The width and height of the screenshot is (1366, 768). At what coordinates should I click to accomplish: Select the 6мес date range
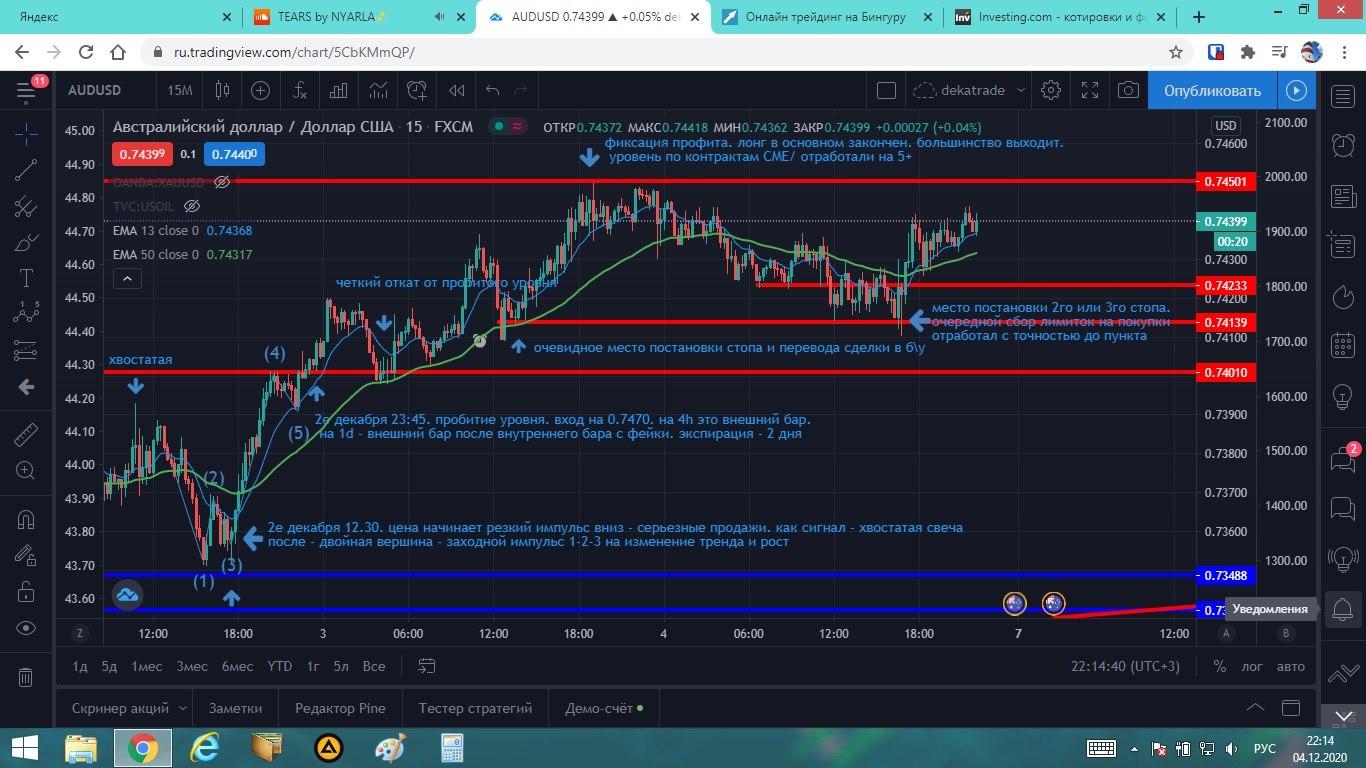(237, 666)
